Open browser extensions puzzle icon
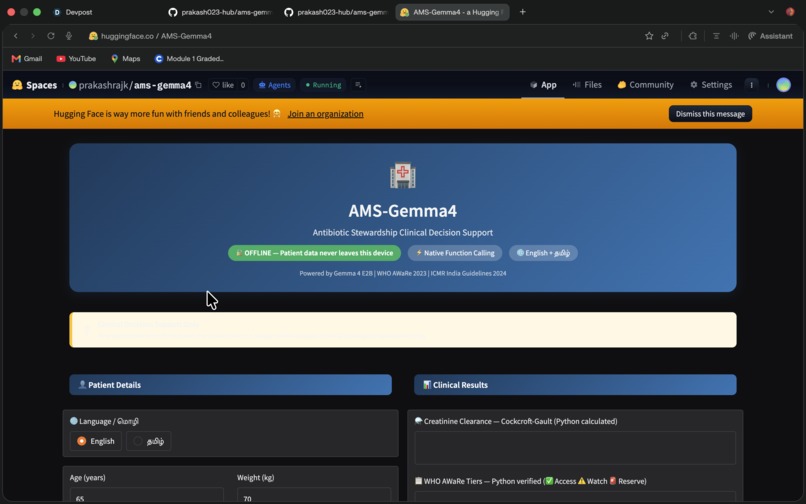 [693, 36]
